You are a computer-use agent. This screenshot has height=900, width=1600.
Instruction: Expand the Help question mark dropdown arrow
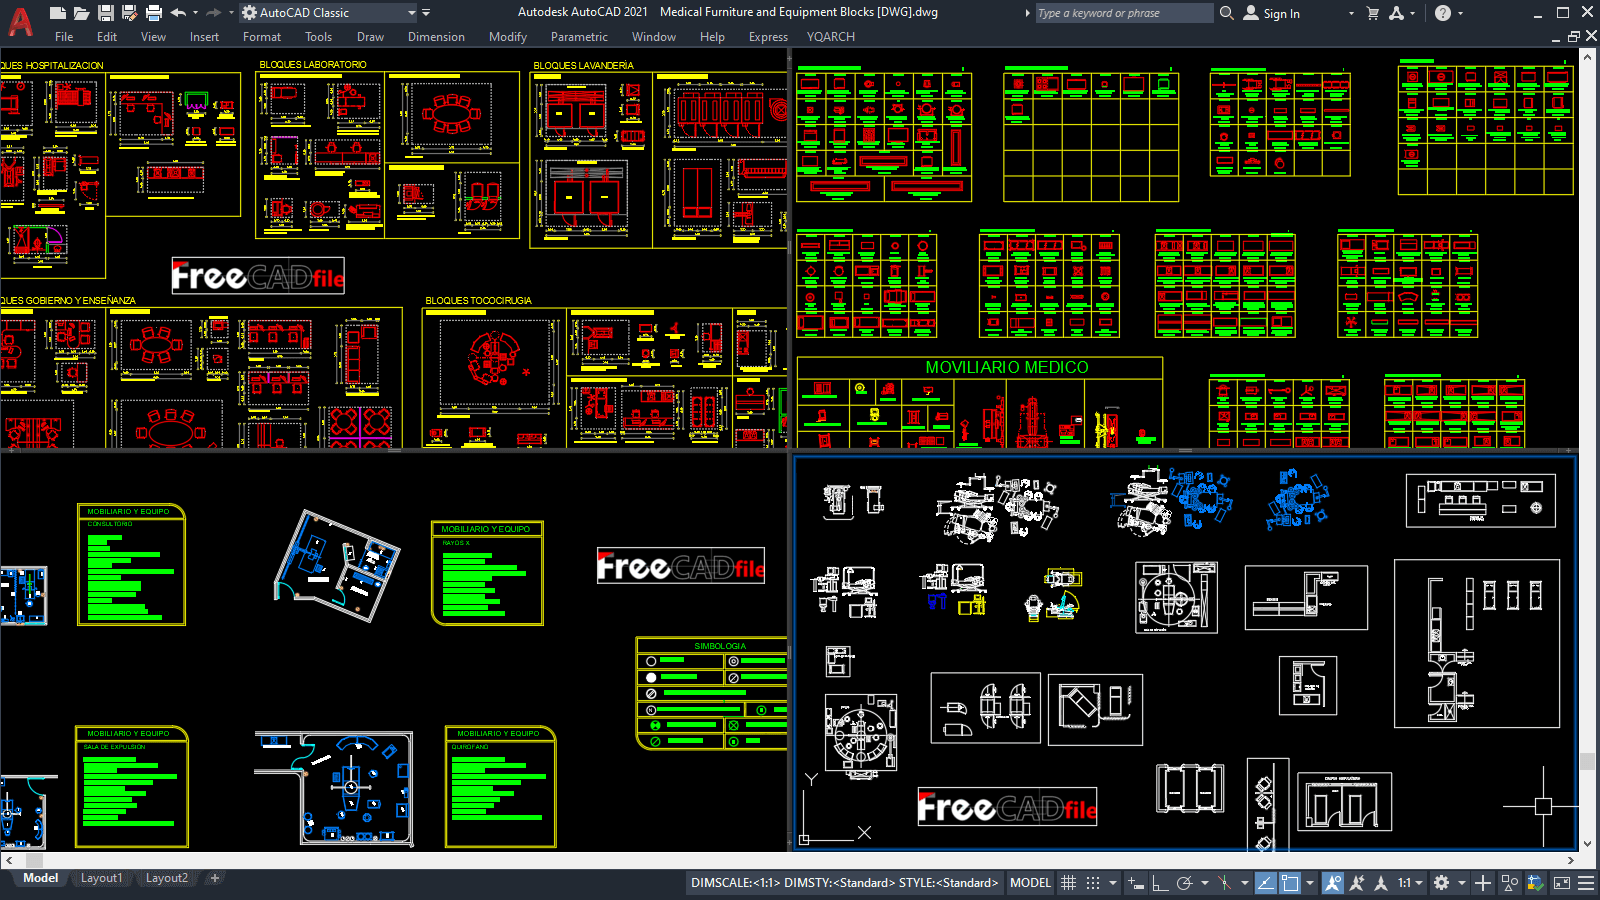[1460, 13]
